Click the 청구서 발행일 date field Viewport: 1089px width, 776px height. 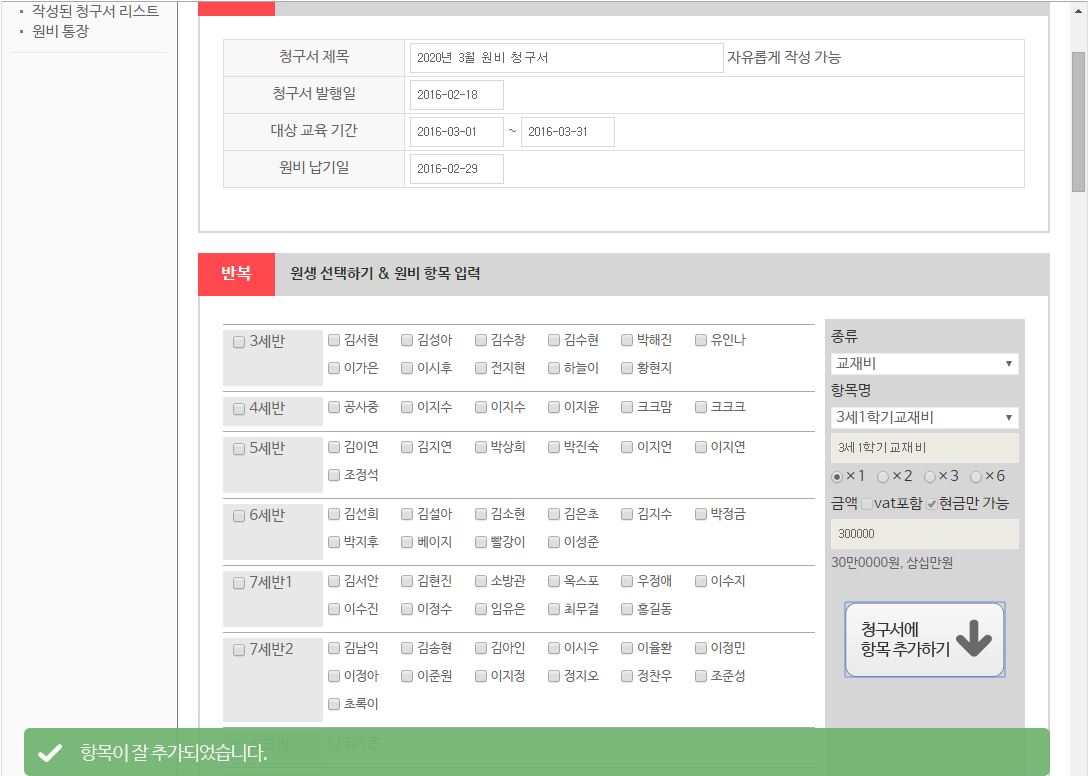[x=456, y=95]
